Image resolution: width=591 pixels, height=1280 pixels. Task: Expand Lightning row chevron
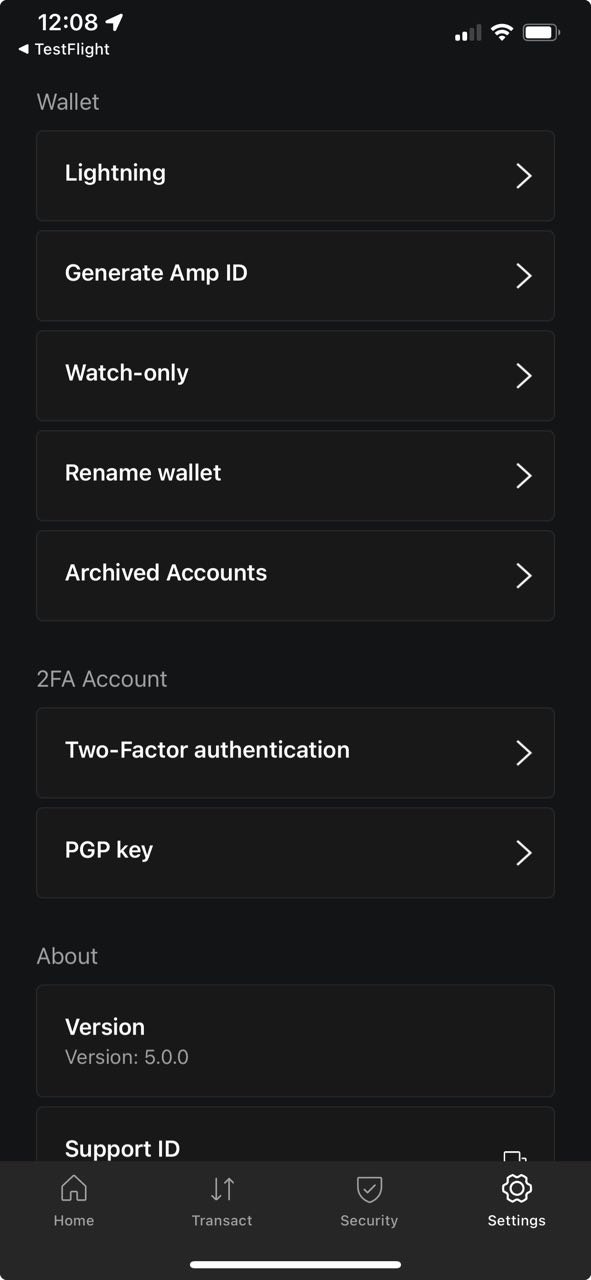pos(523,176)
